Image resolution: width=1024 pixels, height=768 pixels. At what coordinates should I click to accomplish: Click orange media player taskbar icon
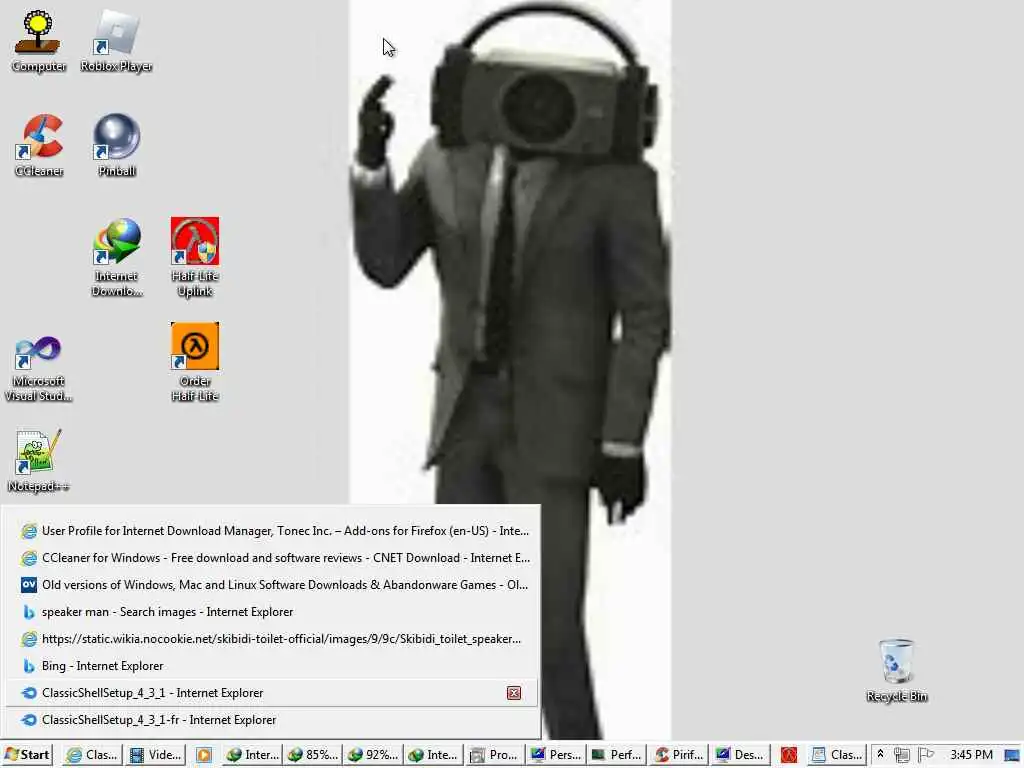[204, 755]
